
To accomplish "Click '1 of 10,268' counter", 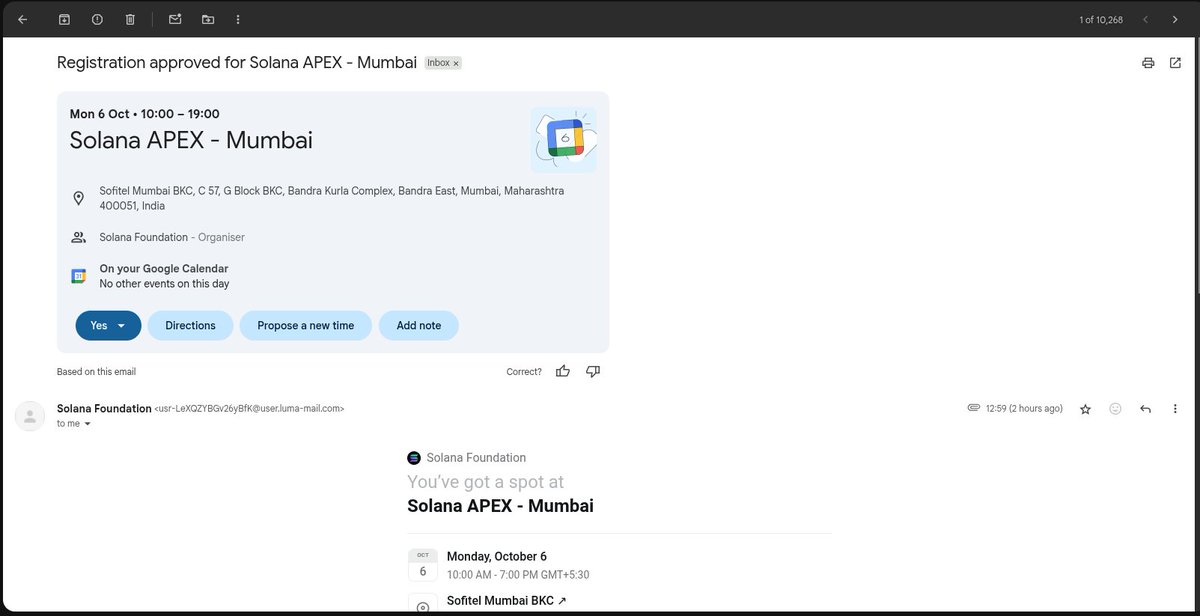I will point(1100,19).
